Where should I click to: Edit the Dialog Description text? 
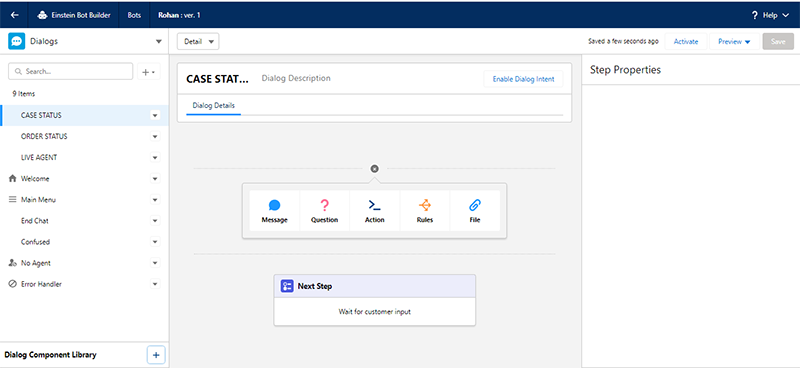[x=296, y=78]
